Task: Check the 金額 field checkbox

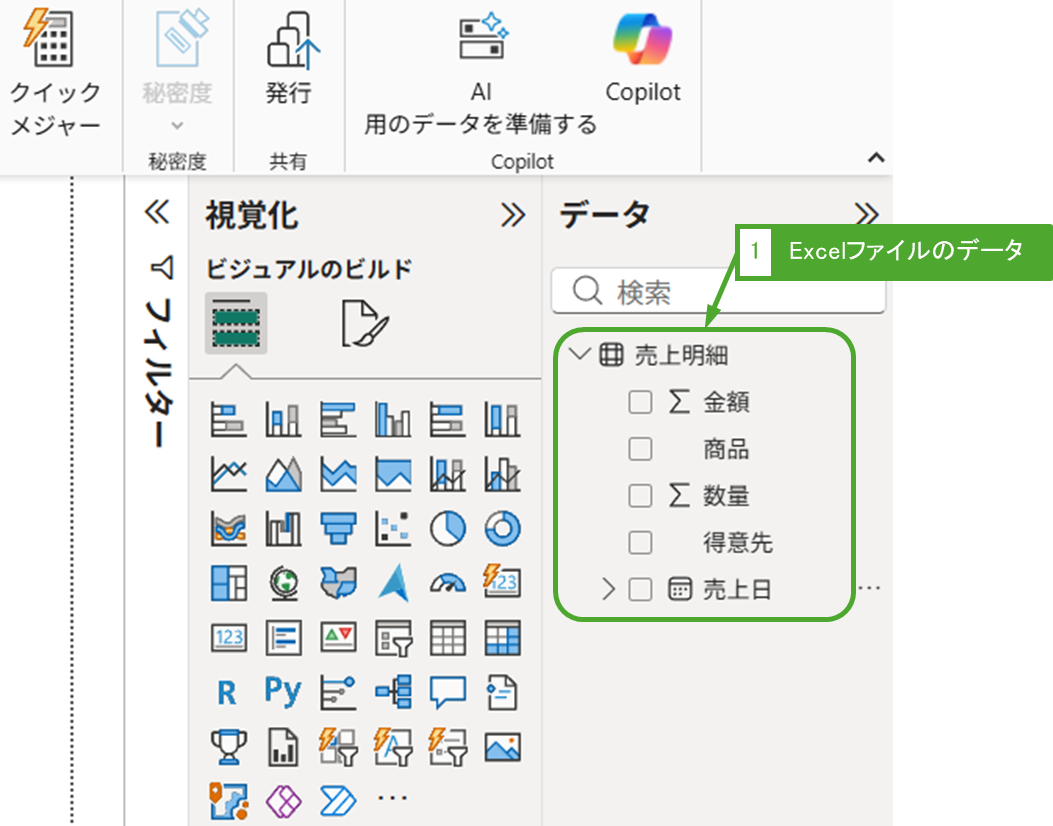Action: pos(640,402)
